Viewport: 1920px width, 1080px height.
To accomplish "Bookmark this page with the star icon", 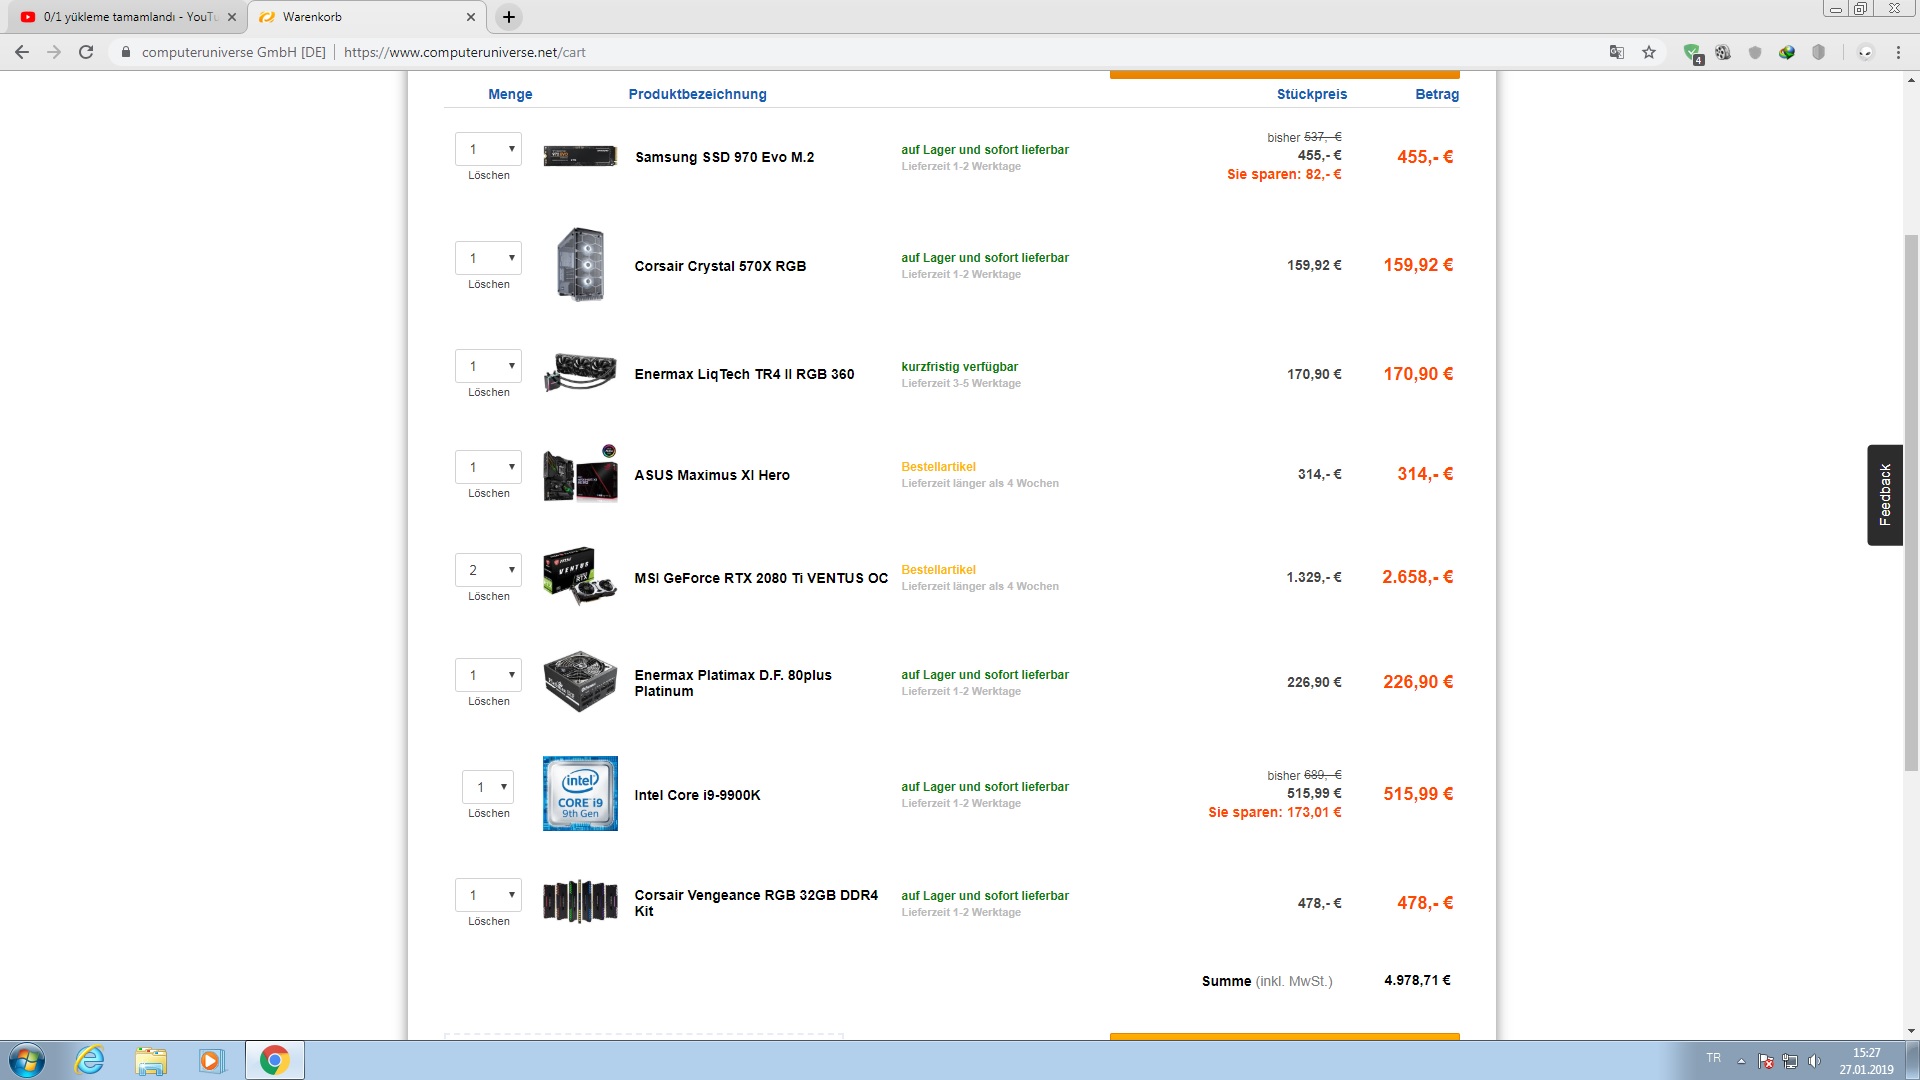I will (1649, 52).
